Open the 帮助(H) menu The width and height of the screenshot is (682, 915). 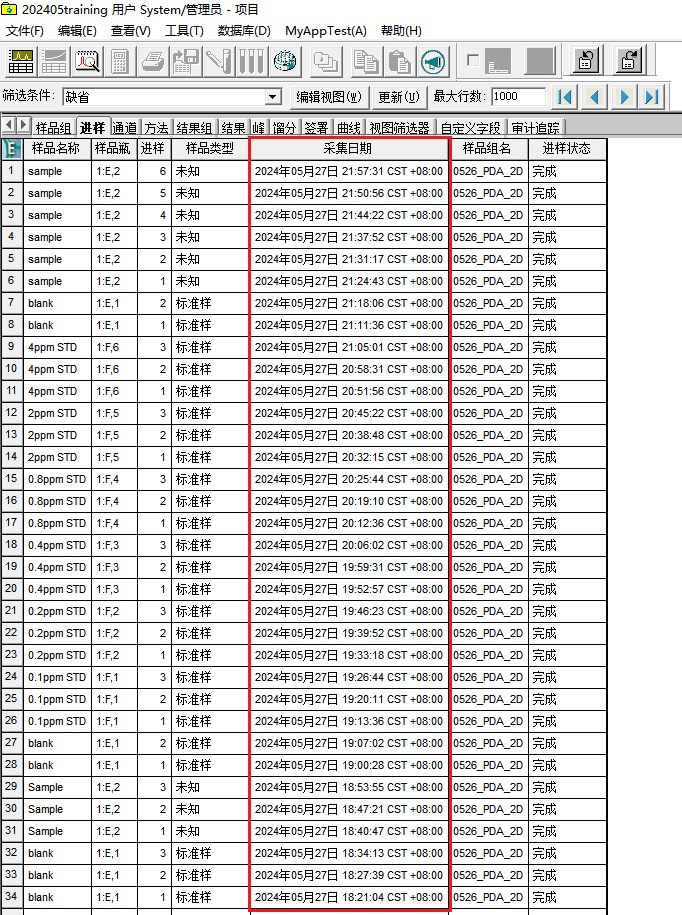(401, 31)
